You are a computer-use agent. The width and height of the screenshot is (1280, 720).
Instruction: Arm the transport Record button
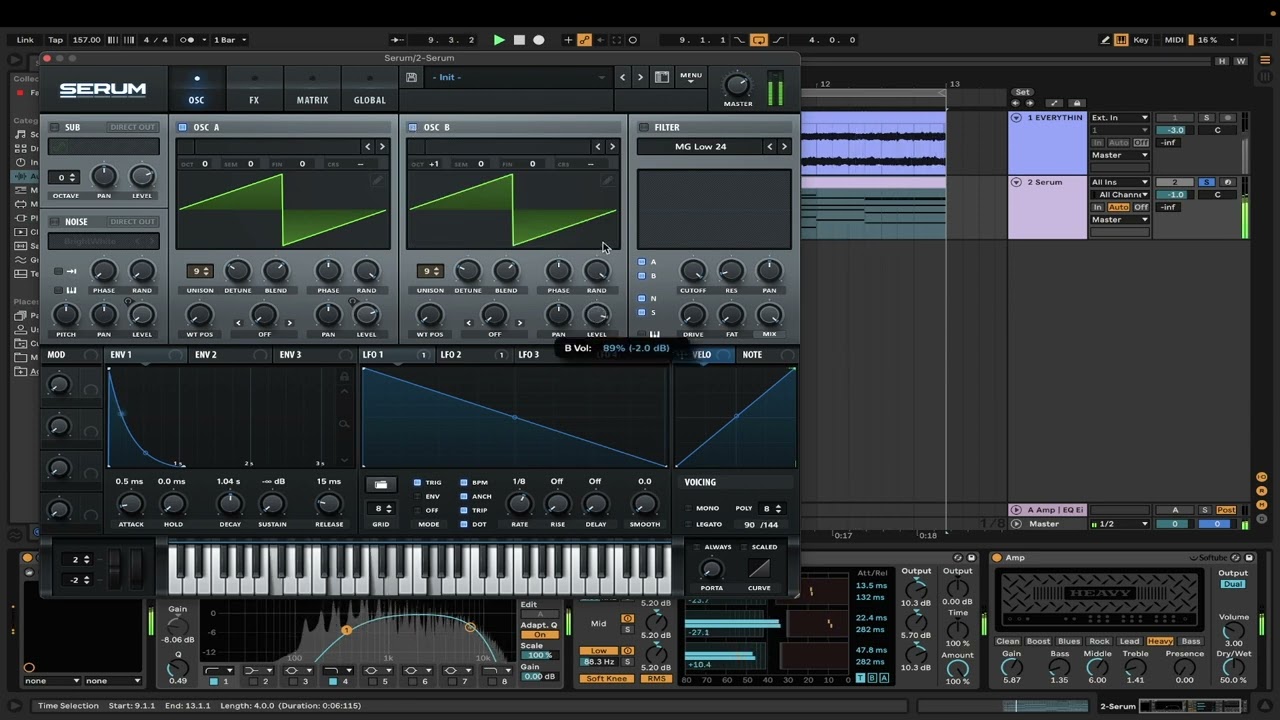[x=539, y=40]
